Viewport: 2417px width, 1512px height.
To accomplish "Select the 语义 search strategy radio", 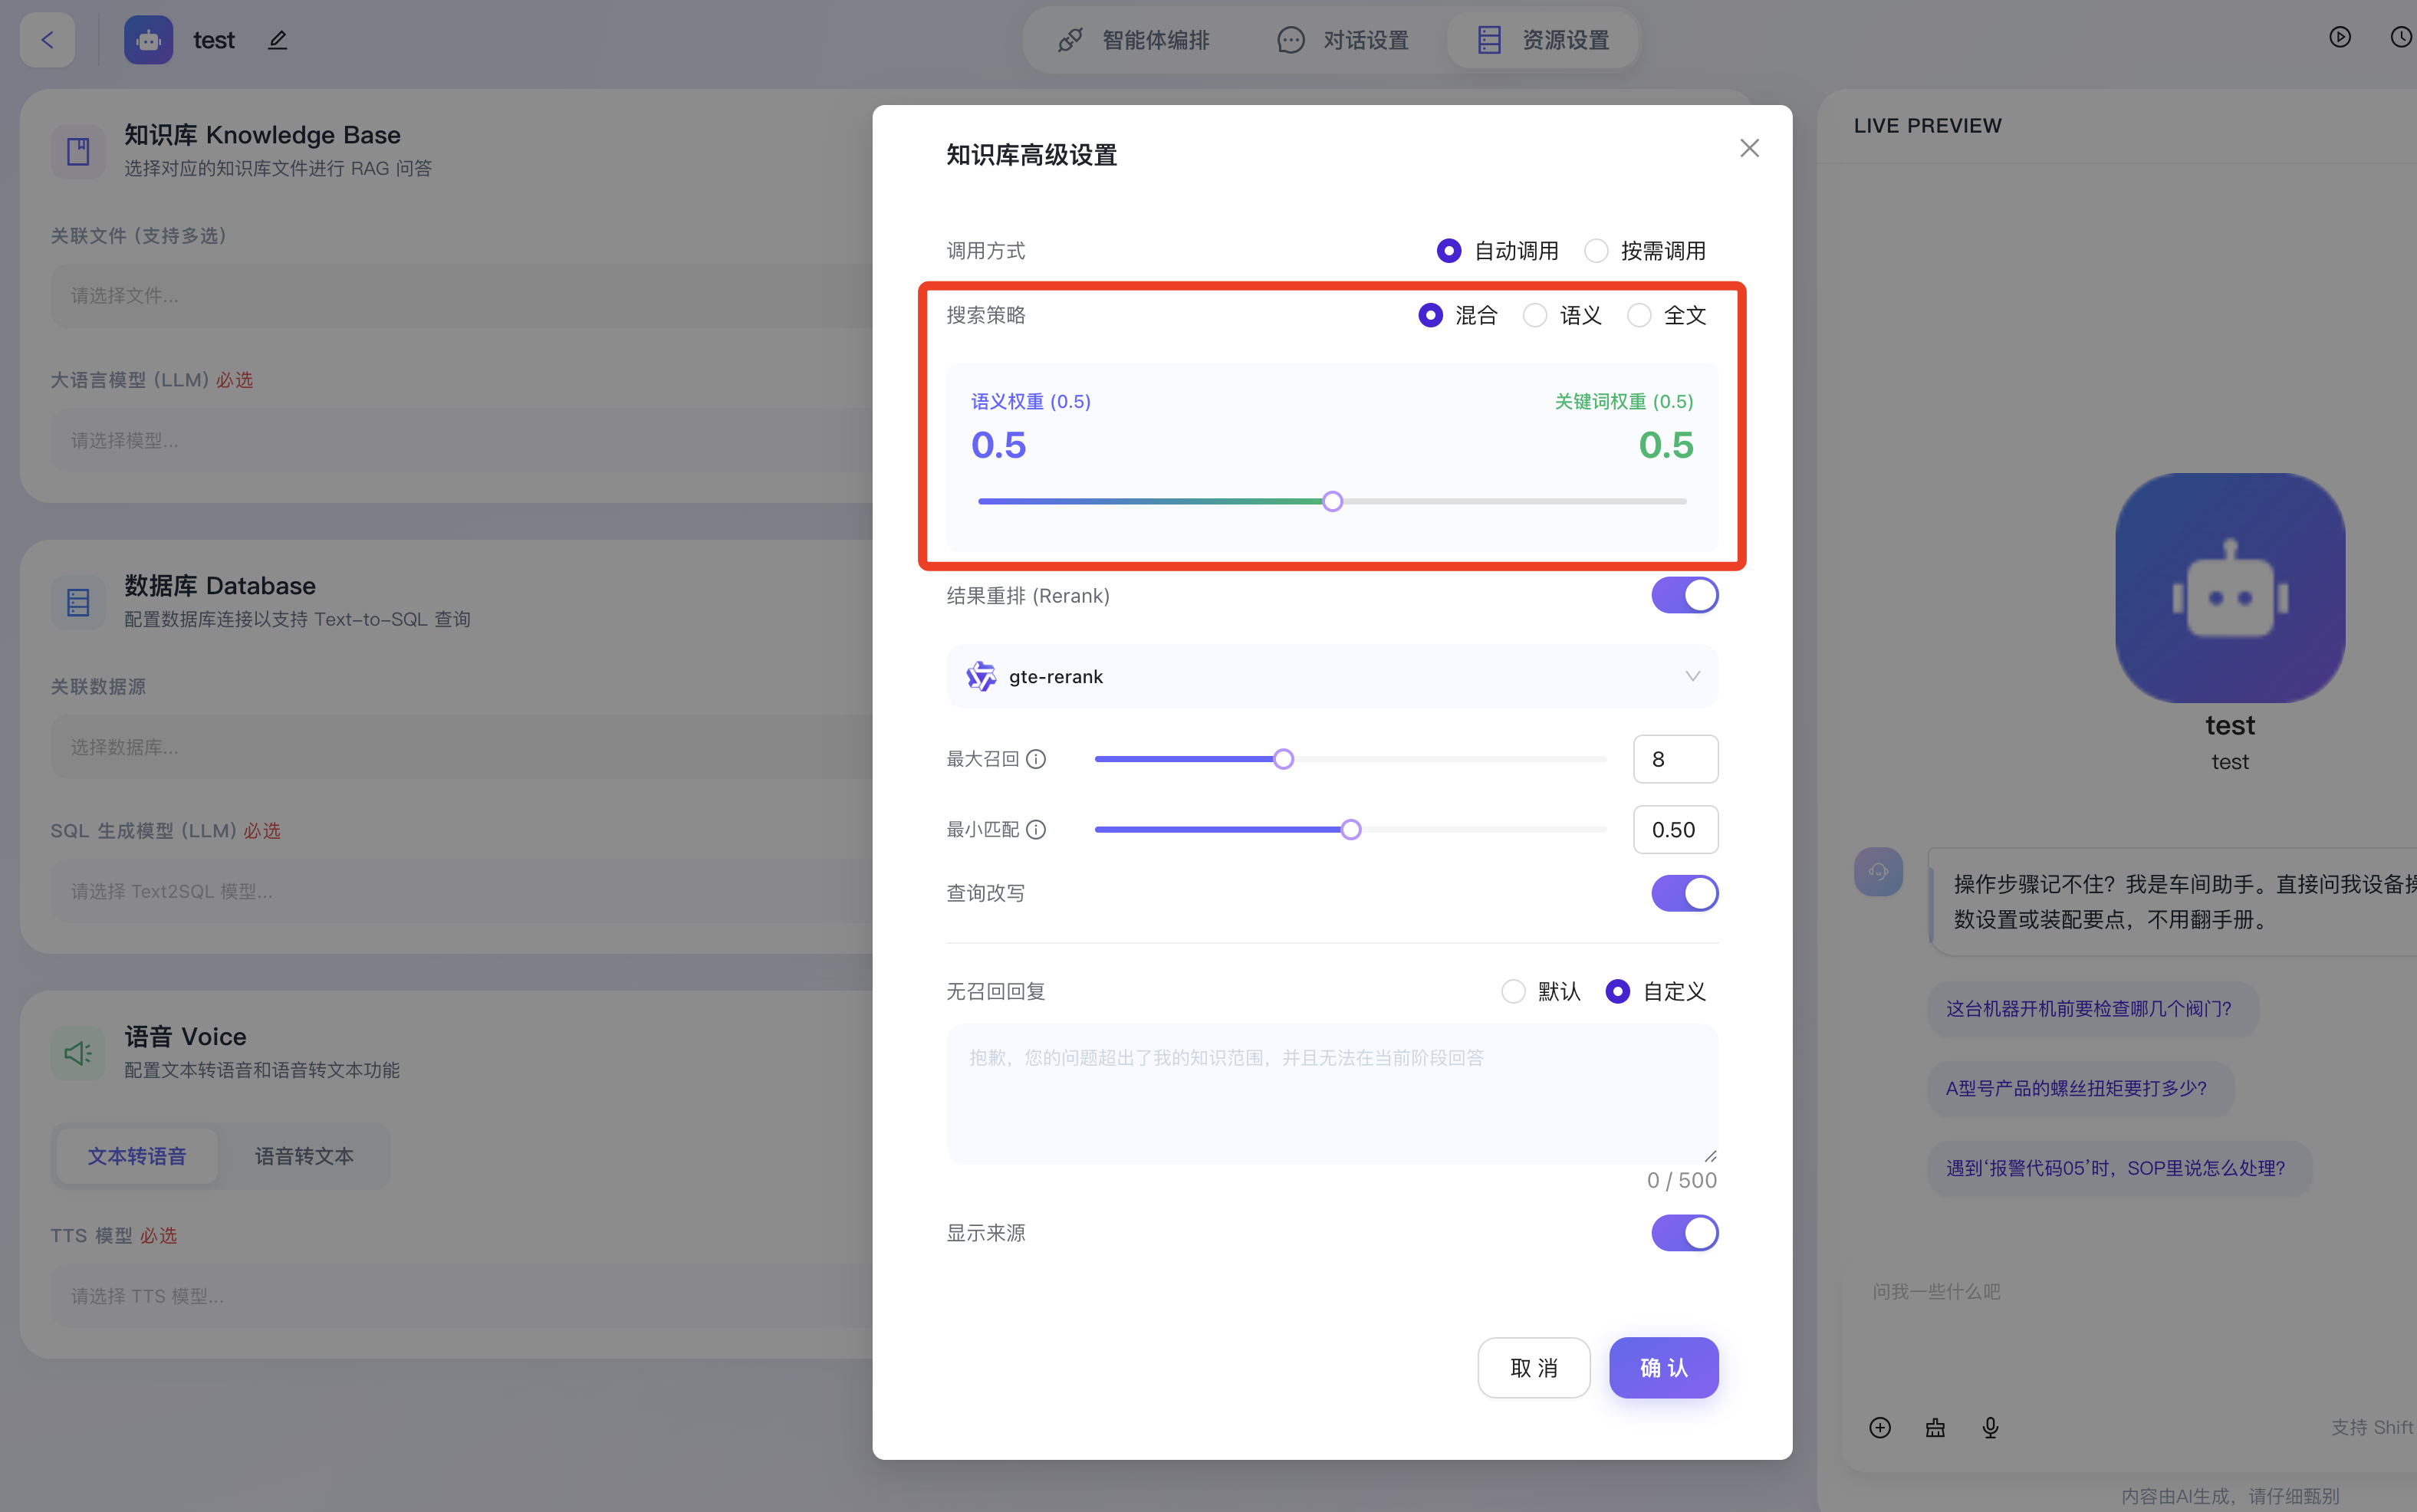I will (x=1535, y=315).
